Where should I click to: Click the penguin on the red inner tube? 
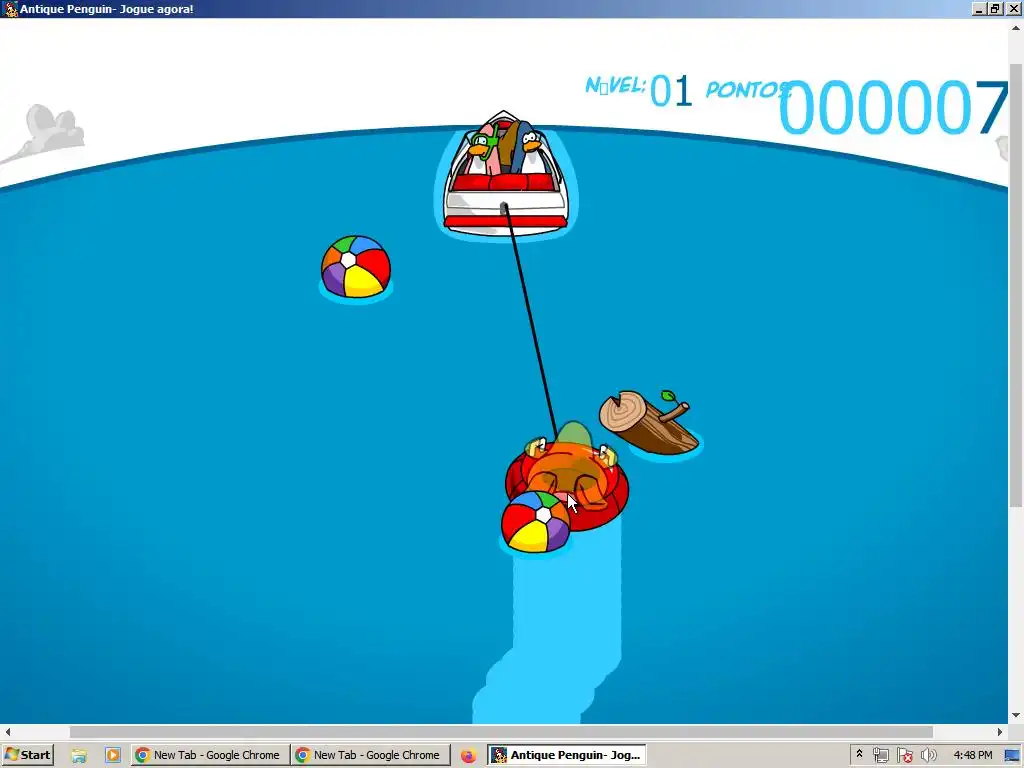(x=568, y=475)
